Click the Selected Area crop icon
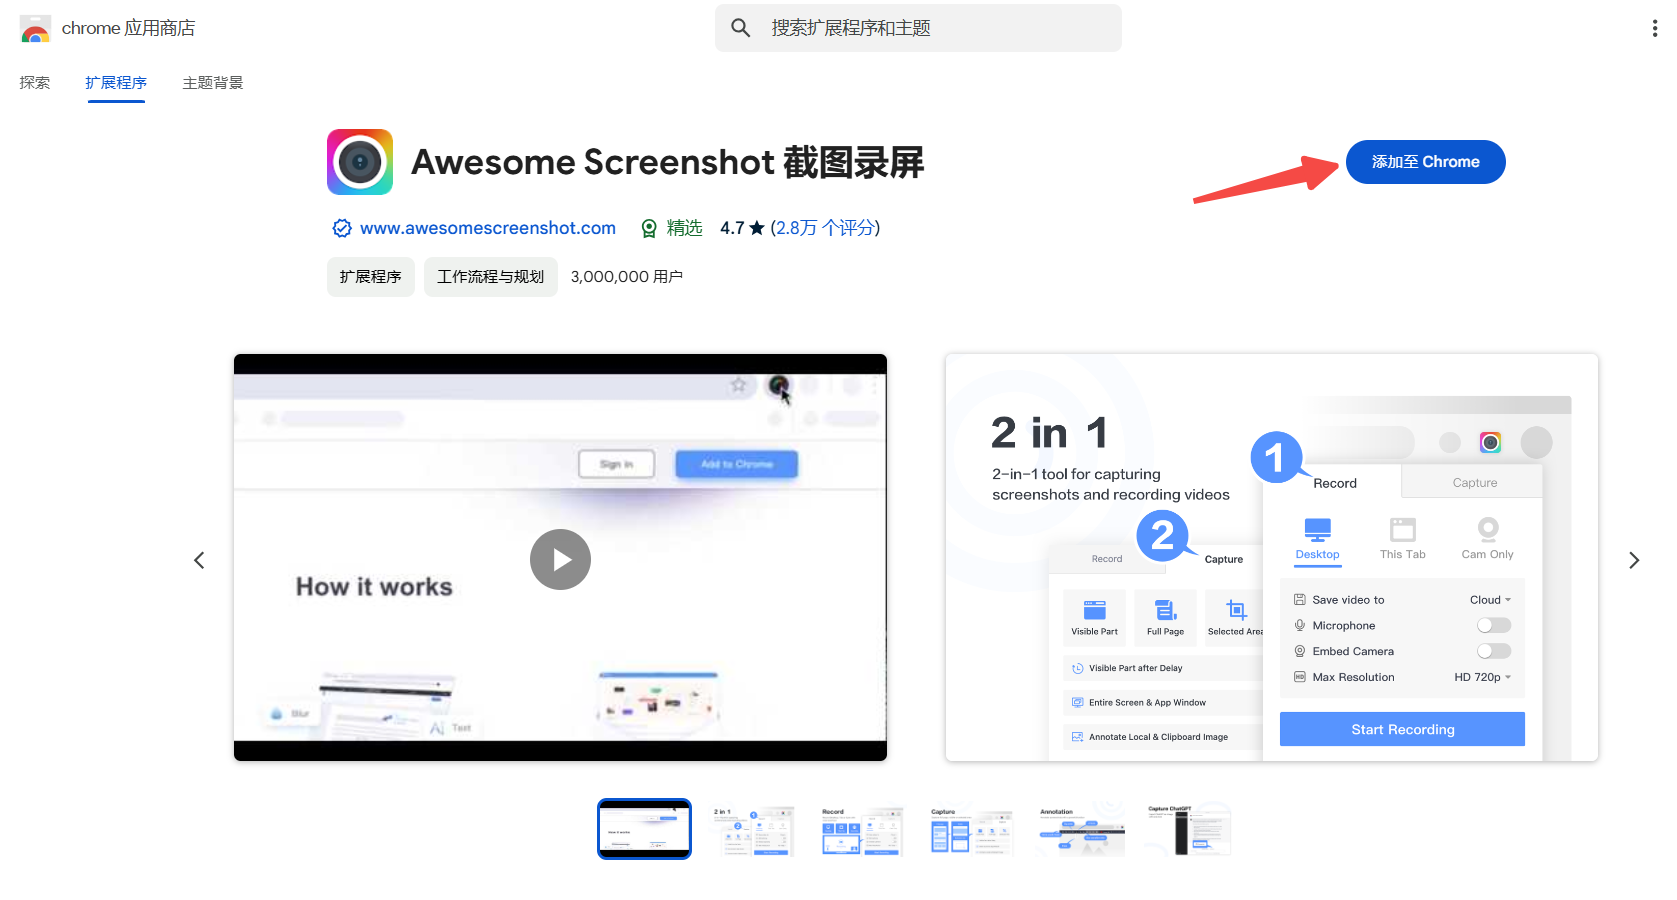 (x=1236, y=610)
